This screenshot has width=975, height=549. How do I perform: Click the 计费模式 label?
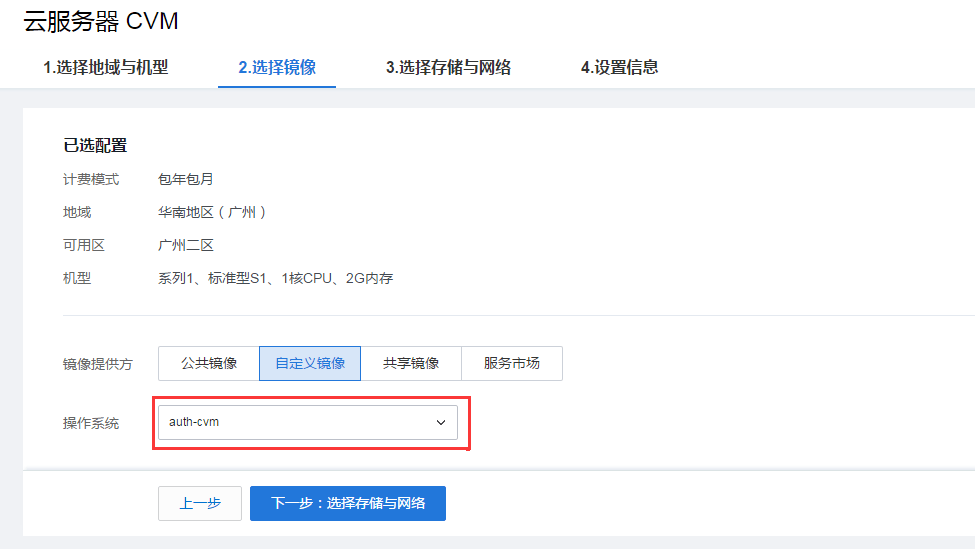(91, 180)
